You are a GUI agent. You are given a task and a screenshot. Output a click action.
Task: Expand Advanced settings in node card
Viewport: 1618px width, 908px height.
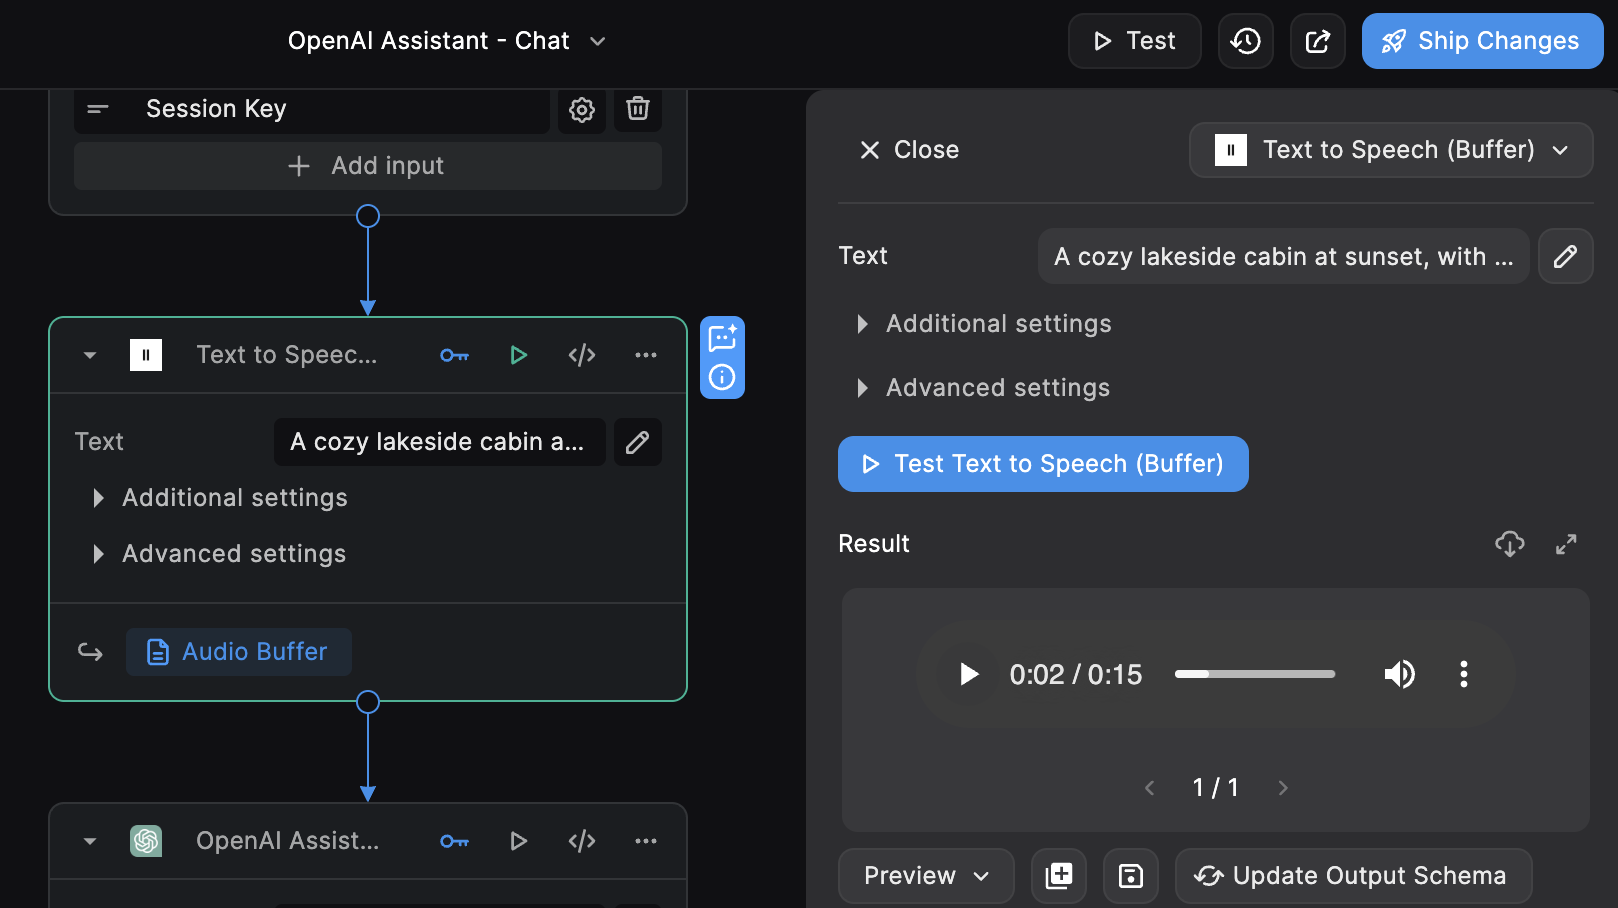(220, 554)
